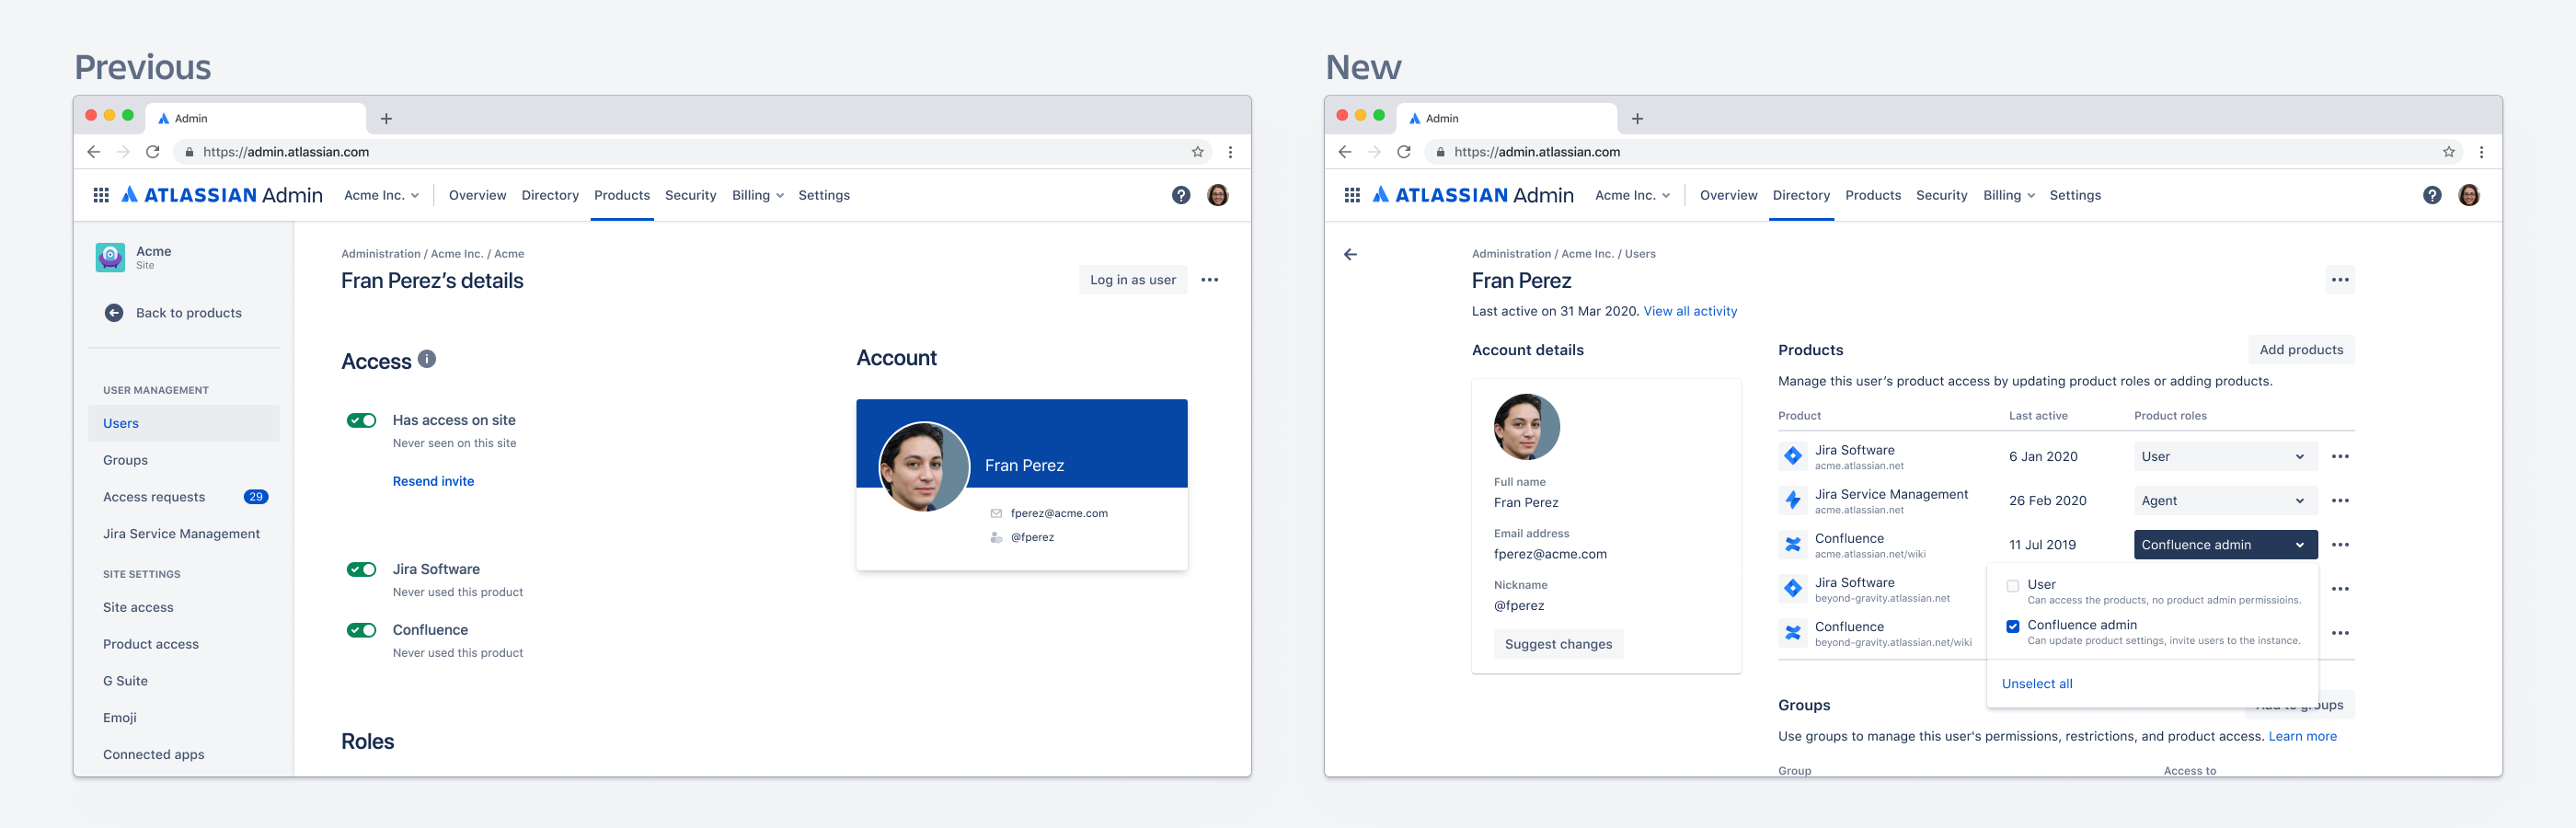The height and width of the screenshot is (828, 2576).
Task: Click the Add products button
Action: click(2301, 349)
